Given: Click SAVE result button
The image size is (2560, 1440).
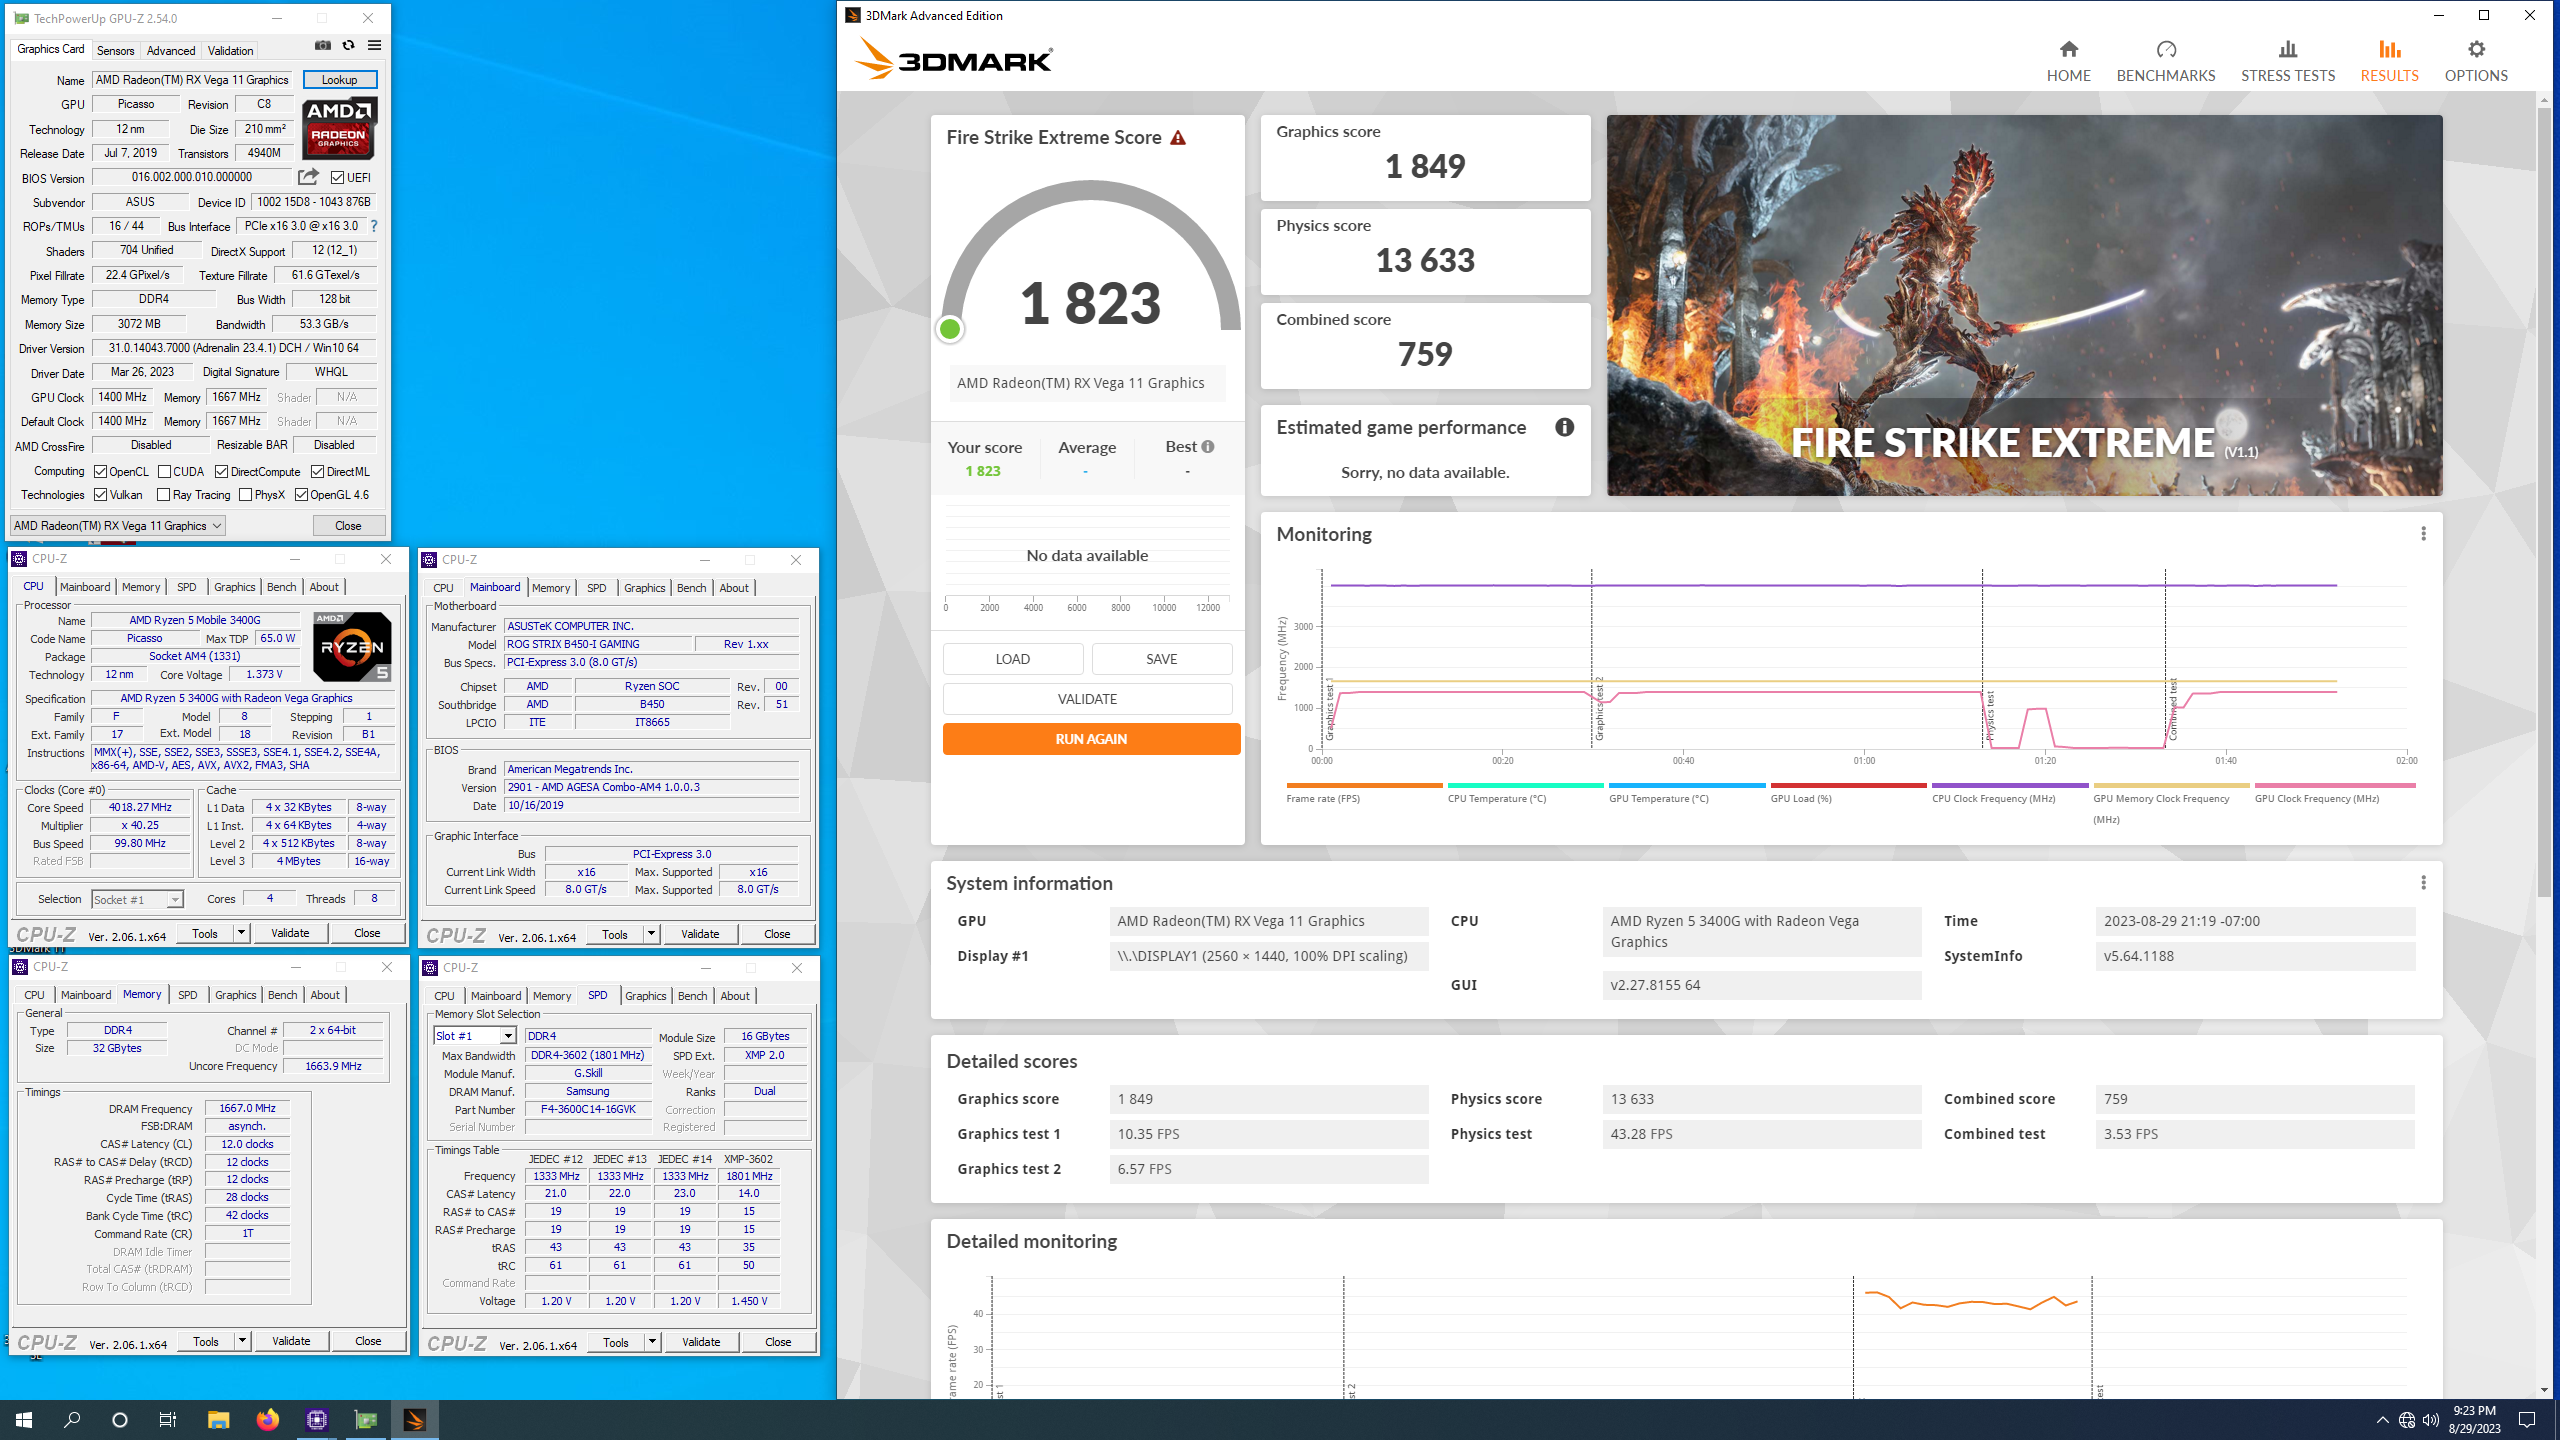Looking at the screenshot, I should click(1161, 659).
